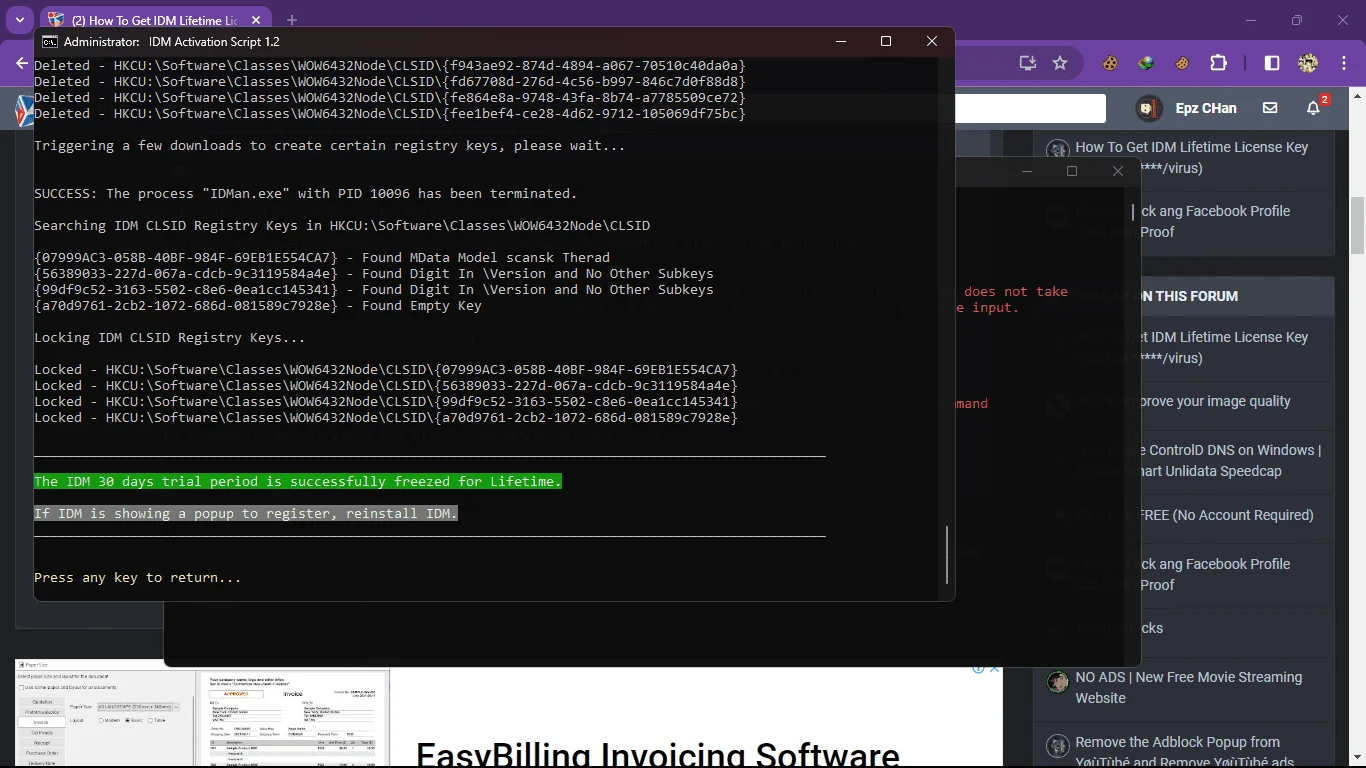This screenshot has height=768, width=1366.
Task: Open a new browser tab with the plus icon
Action: (x=292, y=20)
